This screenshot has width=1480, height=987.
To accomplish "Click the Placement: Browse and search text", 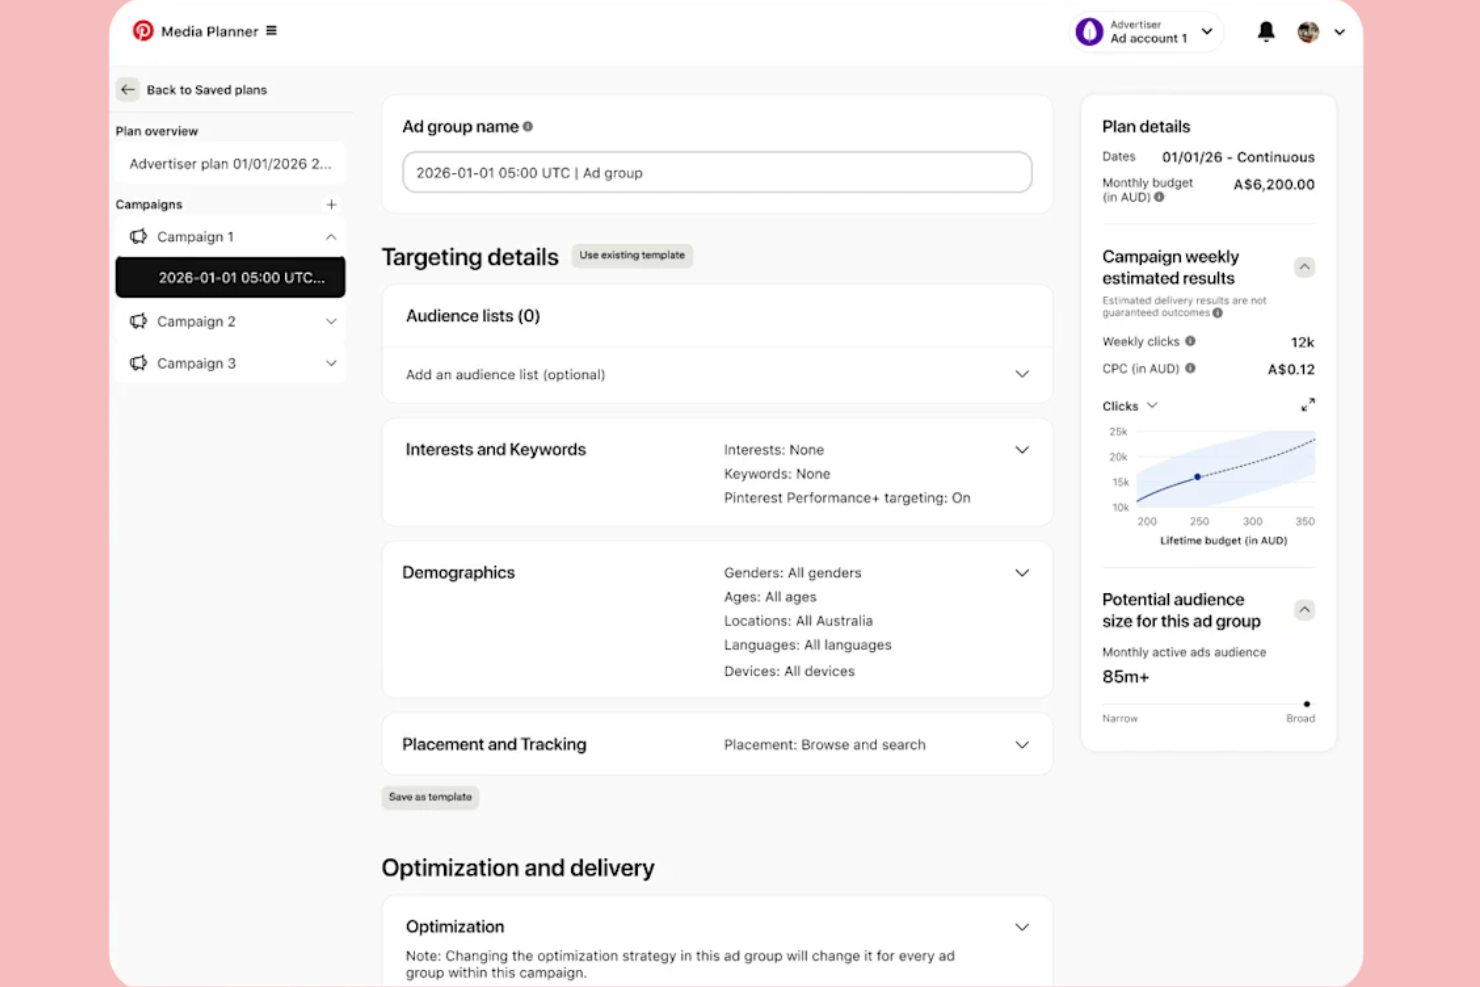I will 825,745.
